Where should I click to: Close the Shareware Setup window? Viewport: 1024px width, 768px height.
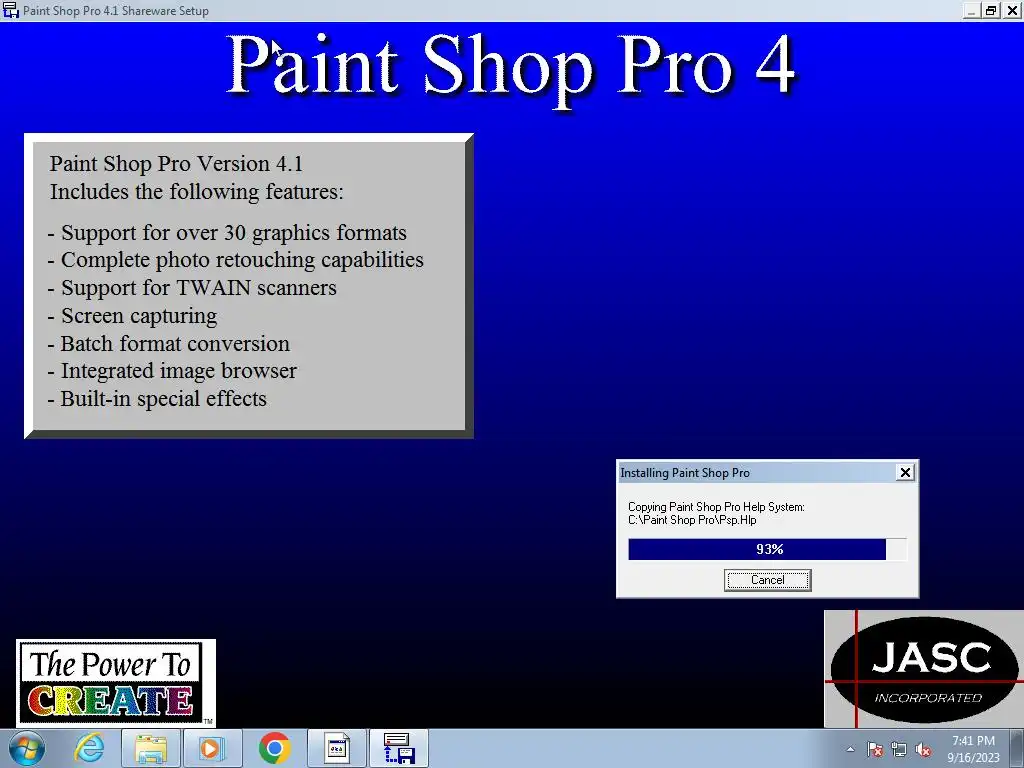tap(1012, 10)
